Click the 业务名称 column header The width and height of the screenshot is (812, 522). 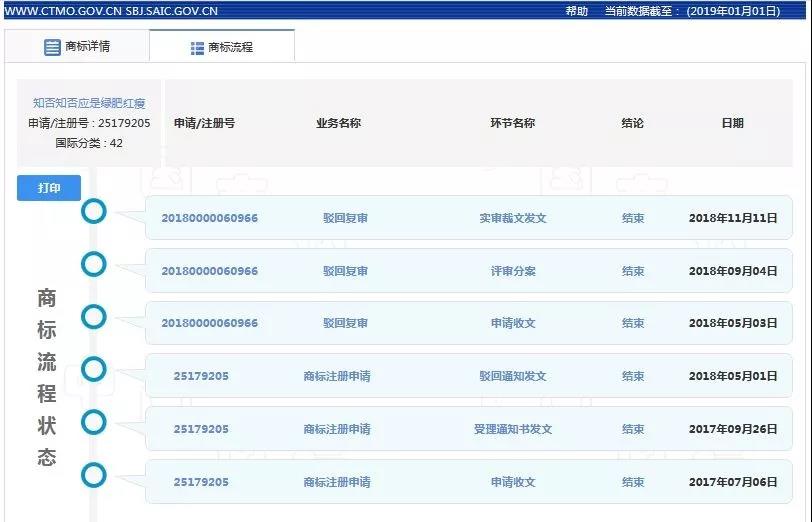[x=338, y=124]
